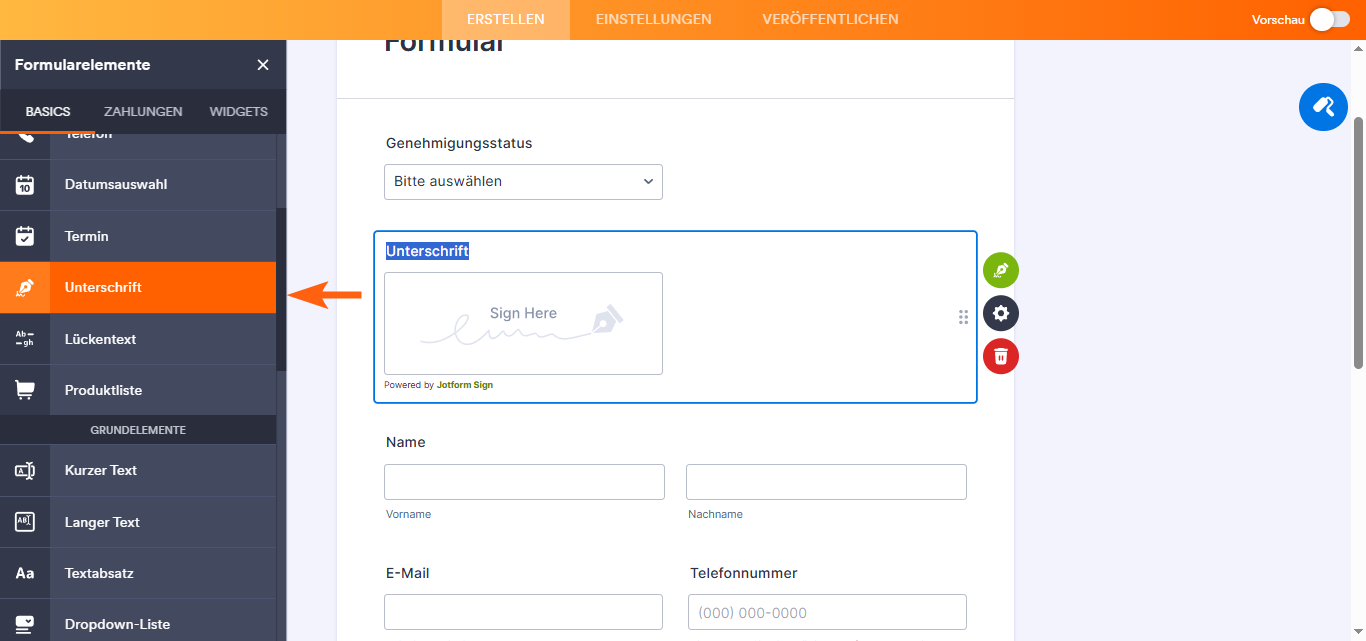
Task: Click the Vorname sublabel
Action: point(408,514)
